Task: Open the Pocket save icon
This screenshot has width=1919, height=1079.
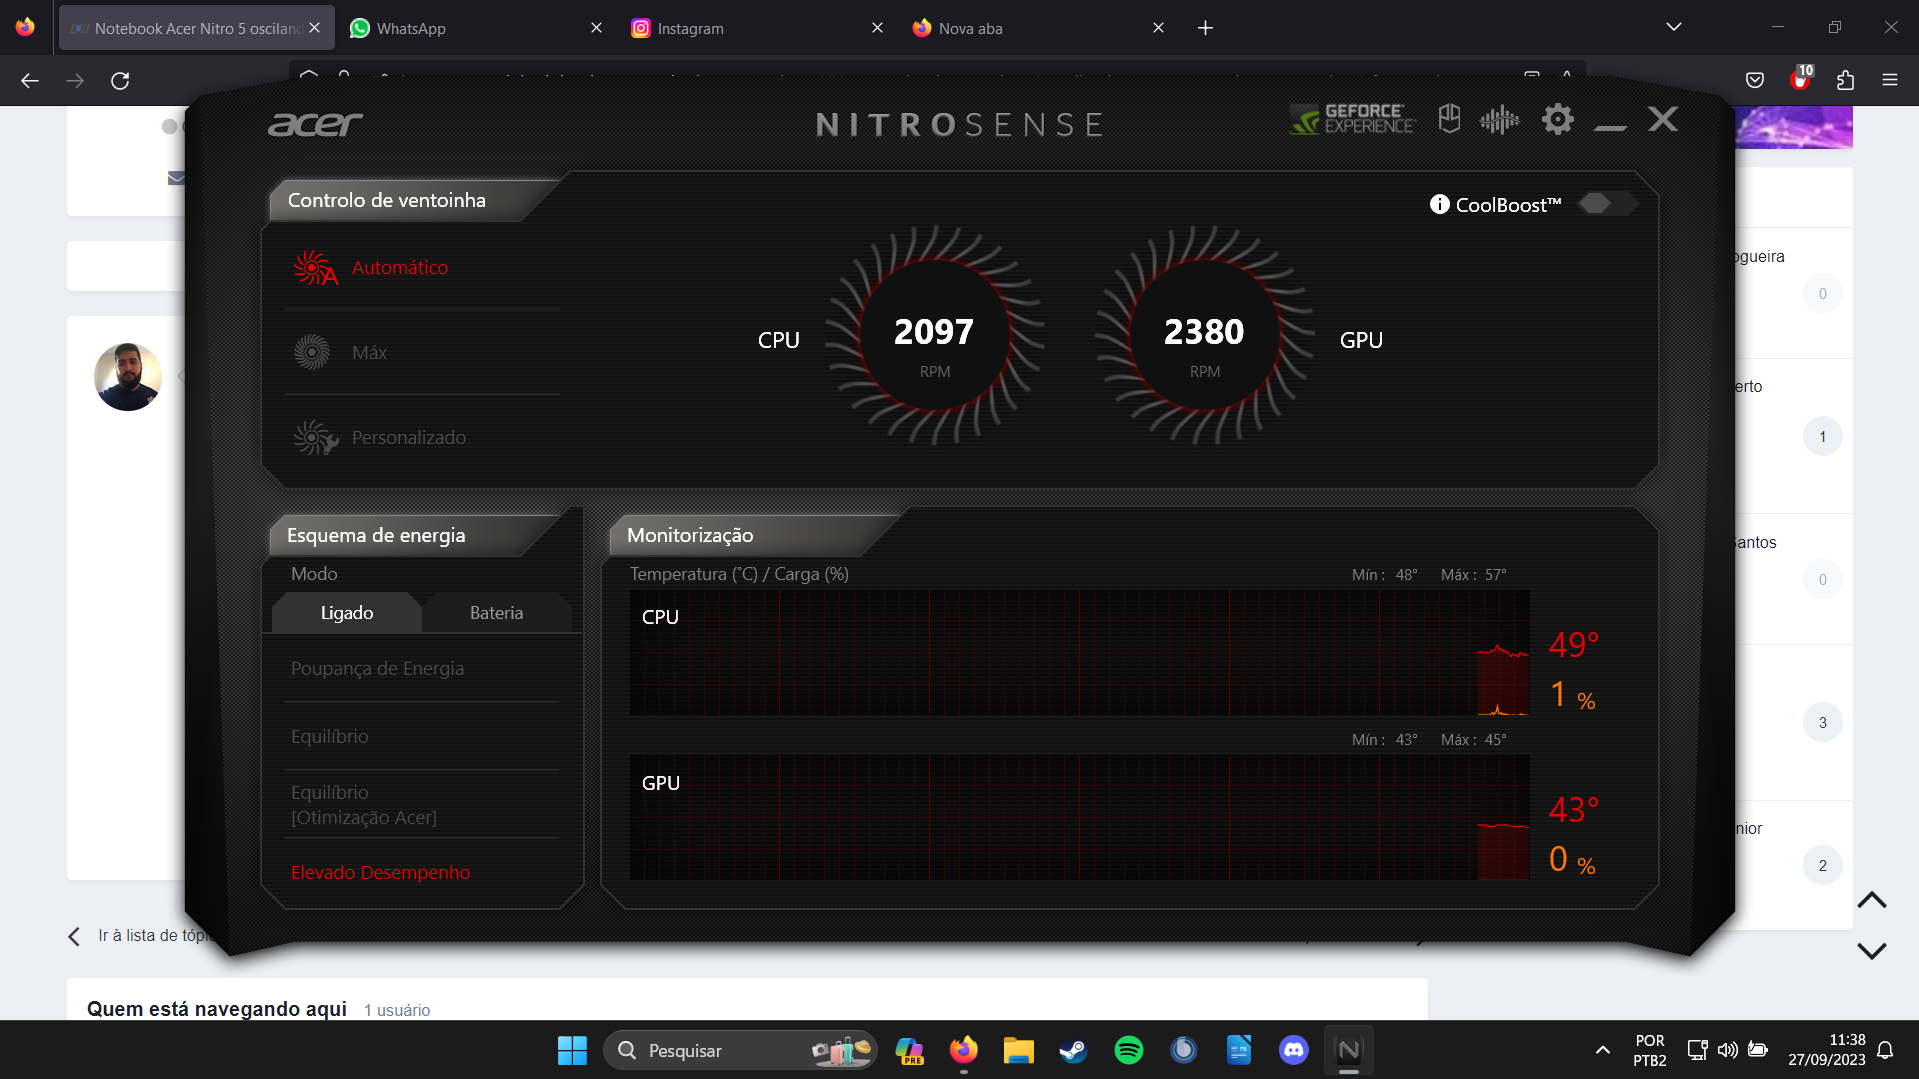Action: (1754, 81)
